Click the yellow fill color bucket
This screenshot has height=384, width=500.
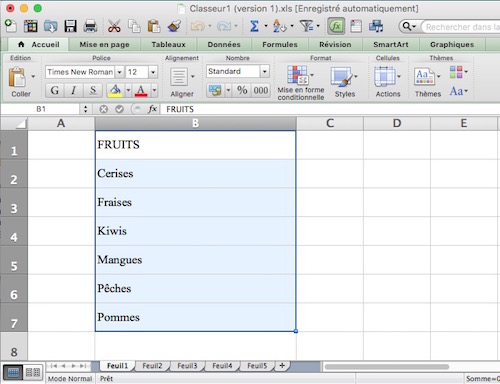point(115,90)
